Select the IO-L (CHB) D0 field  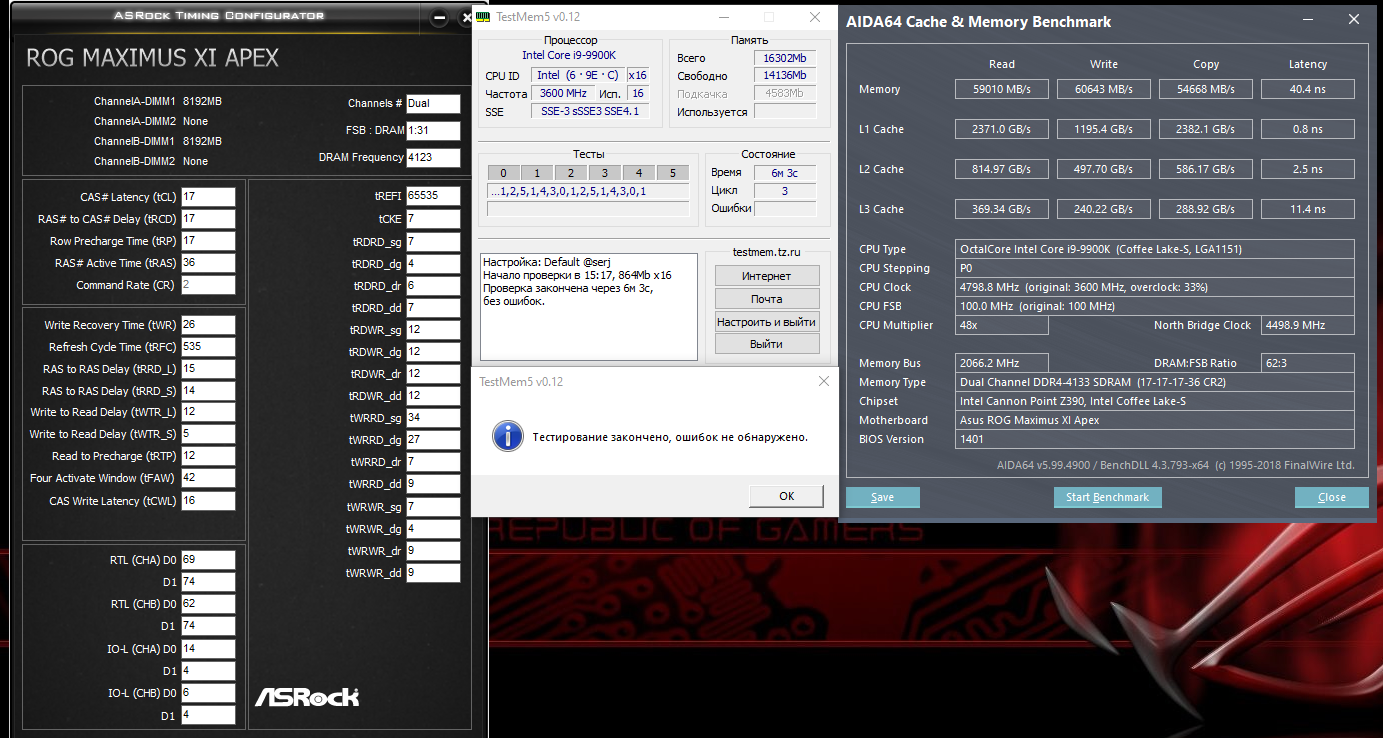(x=208, y=692)
